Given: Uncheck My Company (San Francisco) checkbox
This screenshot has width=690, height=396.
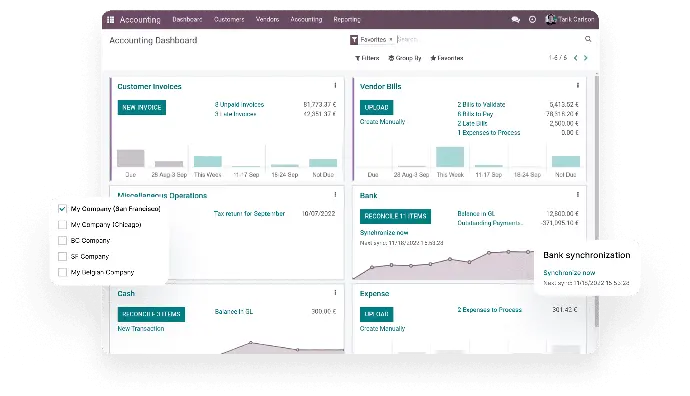Looking at the screenshot, I should tap(62, 209).
